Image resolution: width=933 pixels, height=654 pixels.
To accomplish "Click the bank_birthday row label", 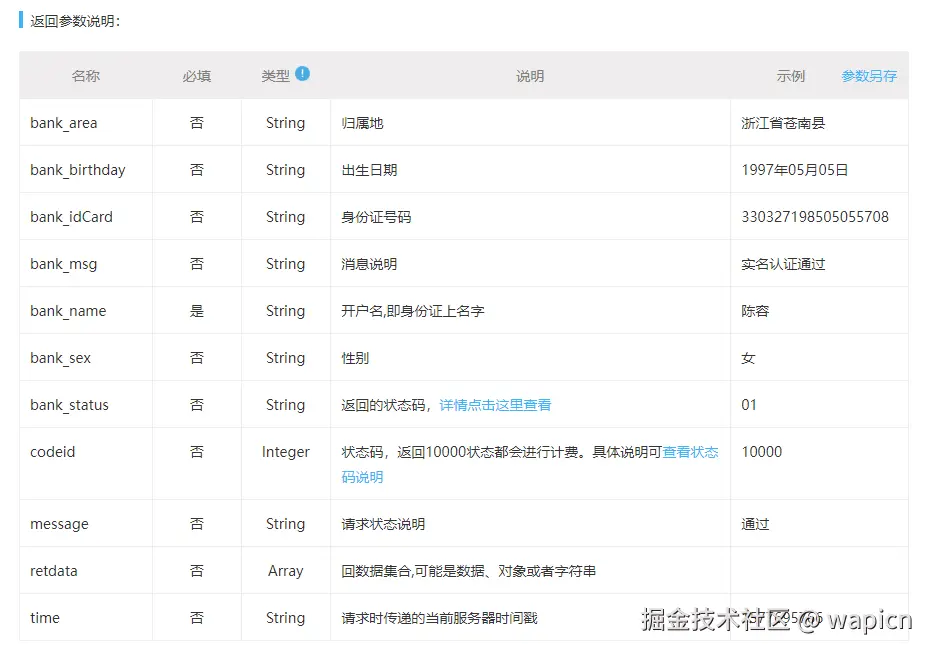I will click(77, 169).
